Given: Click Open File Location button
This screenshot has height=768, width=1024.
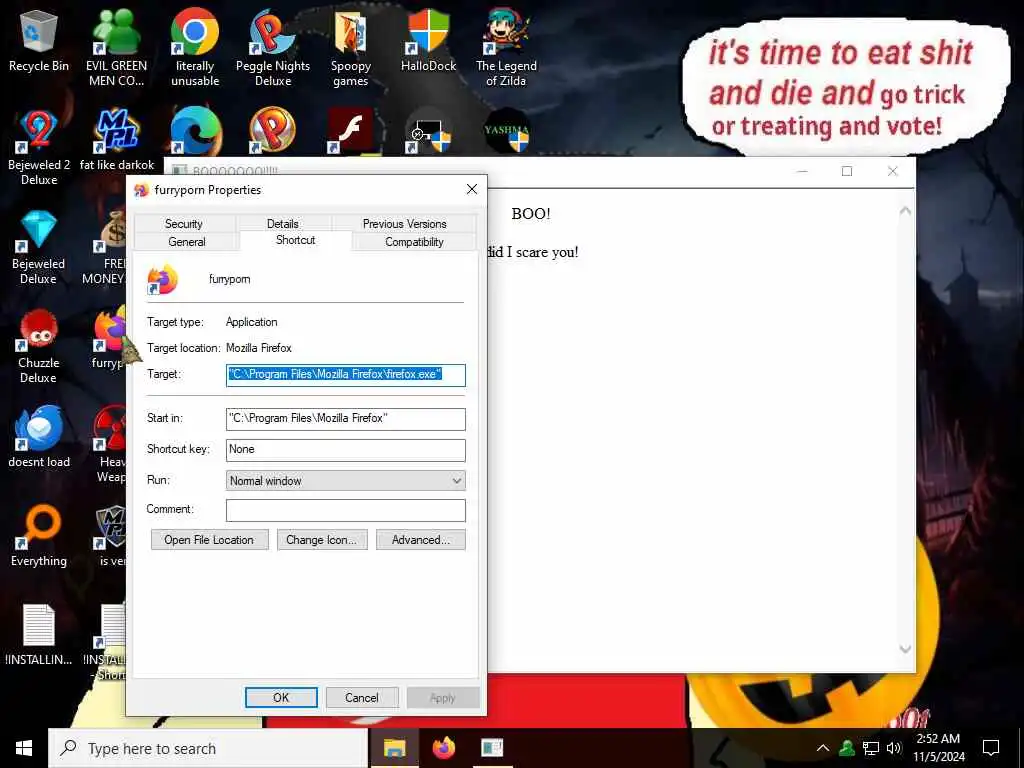Looking at the screenshot, I should coord(210,540).
